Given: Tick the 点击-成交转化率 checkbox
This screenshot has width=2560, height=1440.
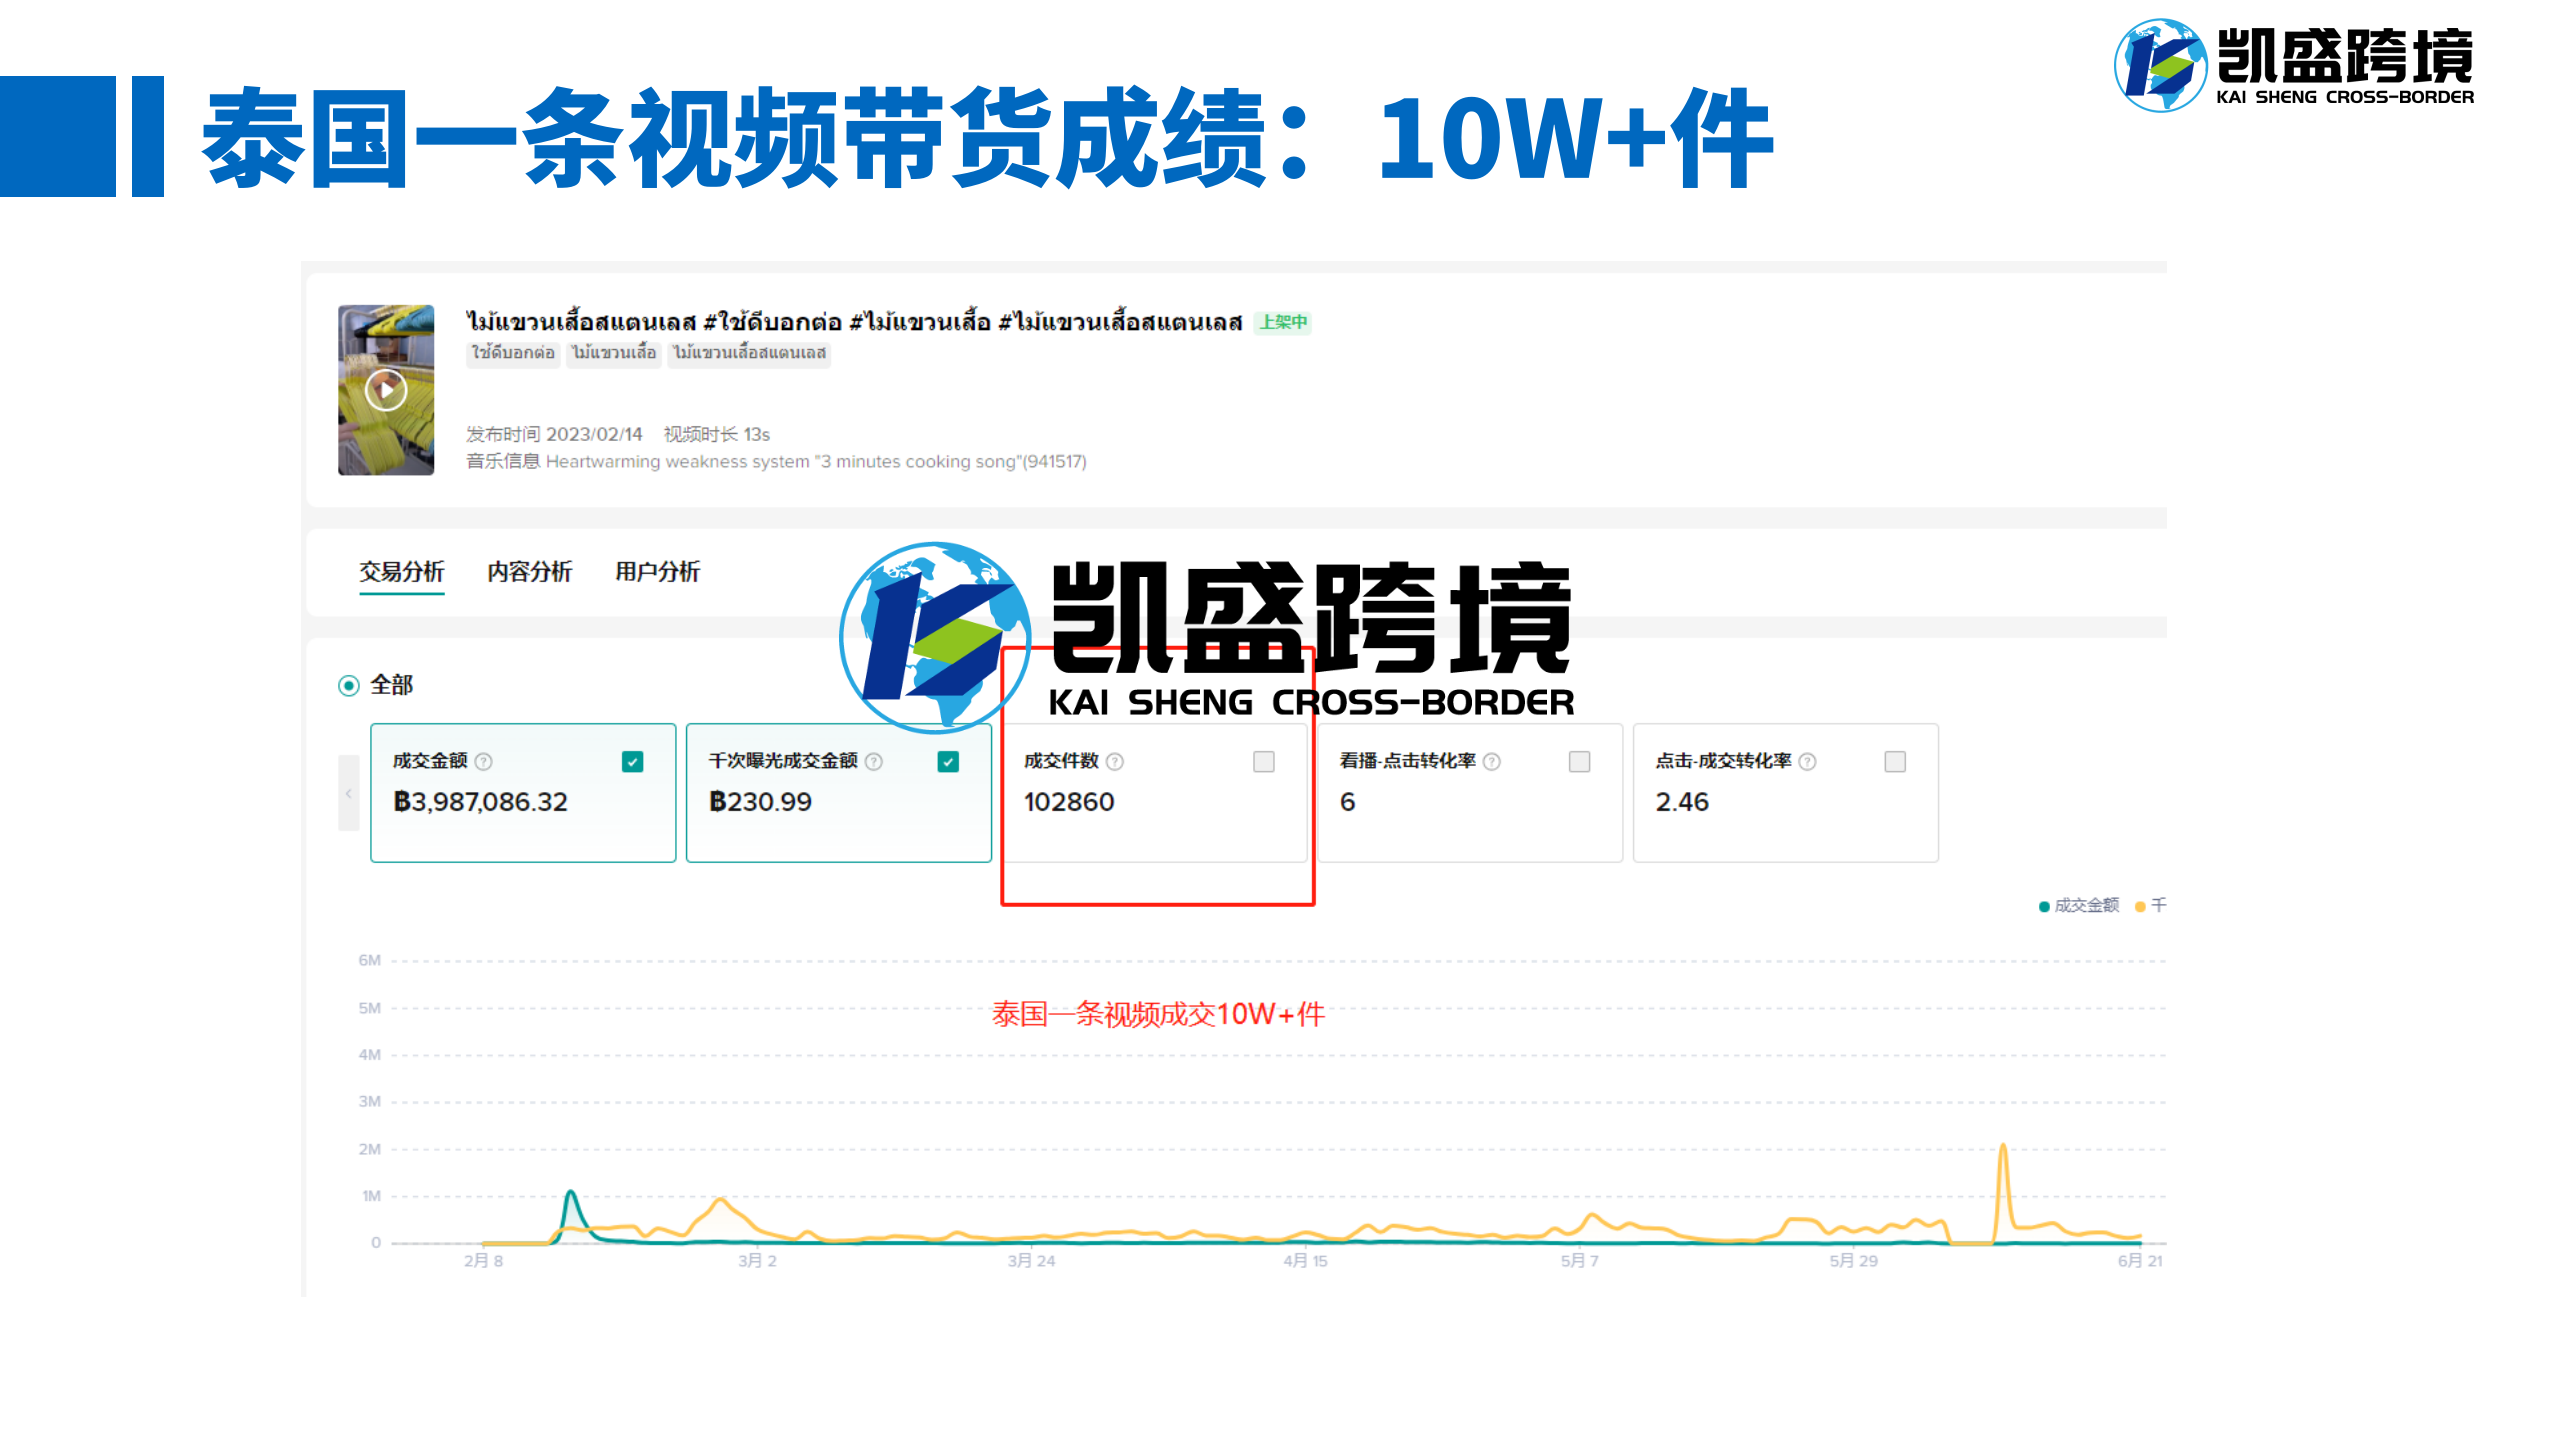Looking at the screenshot, I should (x=1895, y=762).
